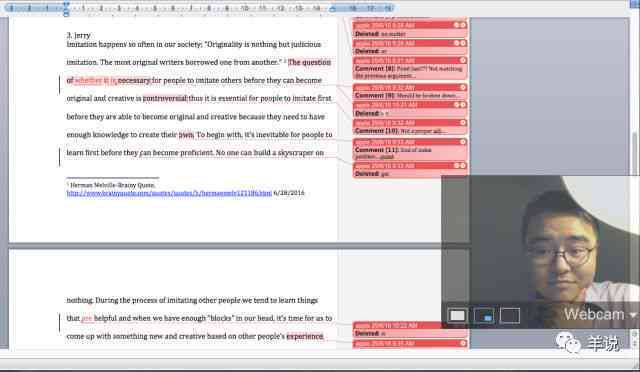Reject the 'Deleted: no matter' tracked change
The height and width of the screenshot is (372, 640).
(463, 25)
